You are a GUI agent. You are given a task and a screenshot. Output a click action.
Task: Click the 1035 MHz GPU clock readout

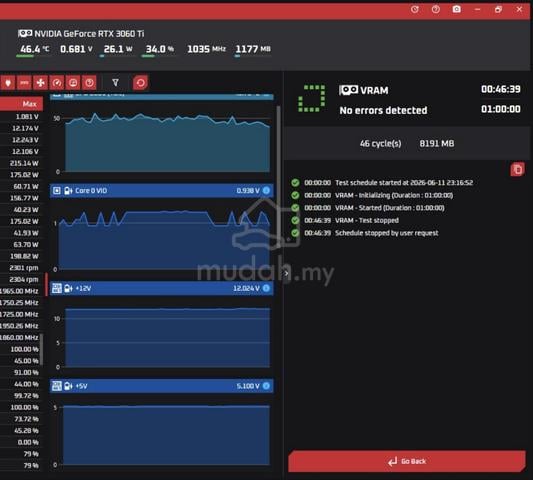(x=206, y=49)
